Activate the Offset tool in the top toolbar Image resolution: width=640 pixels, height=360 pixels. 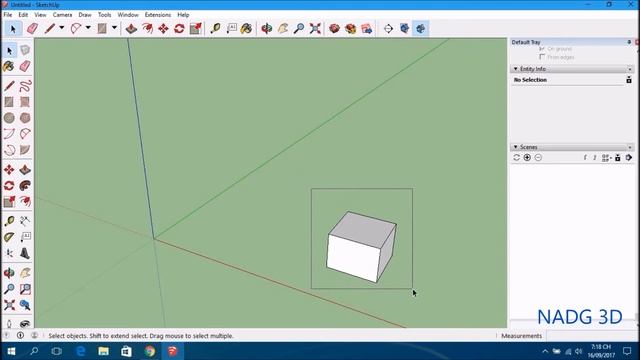tap(147, 29)
